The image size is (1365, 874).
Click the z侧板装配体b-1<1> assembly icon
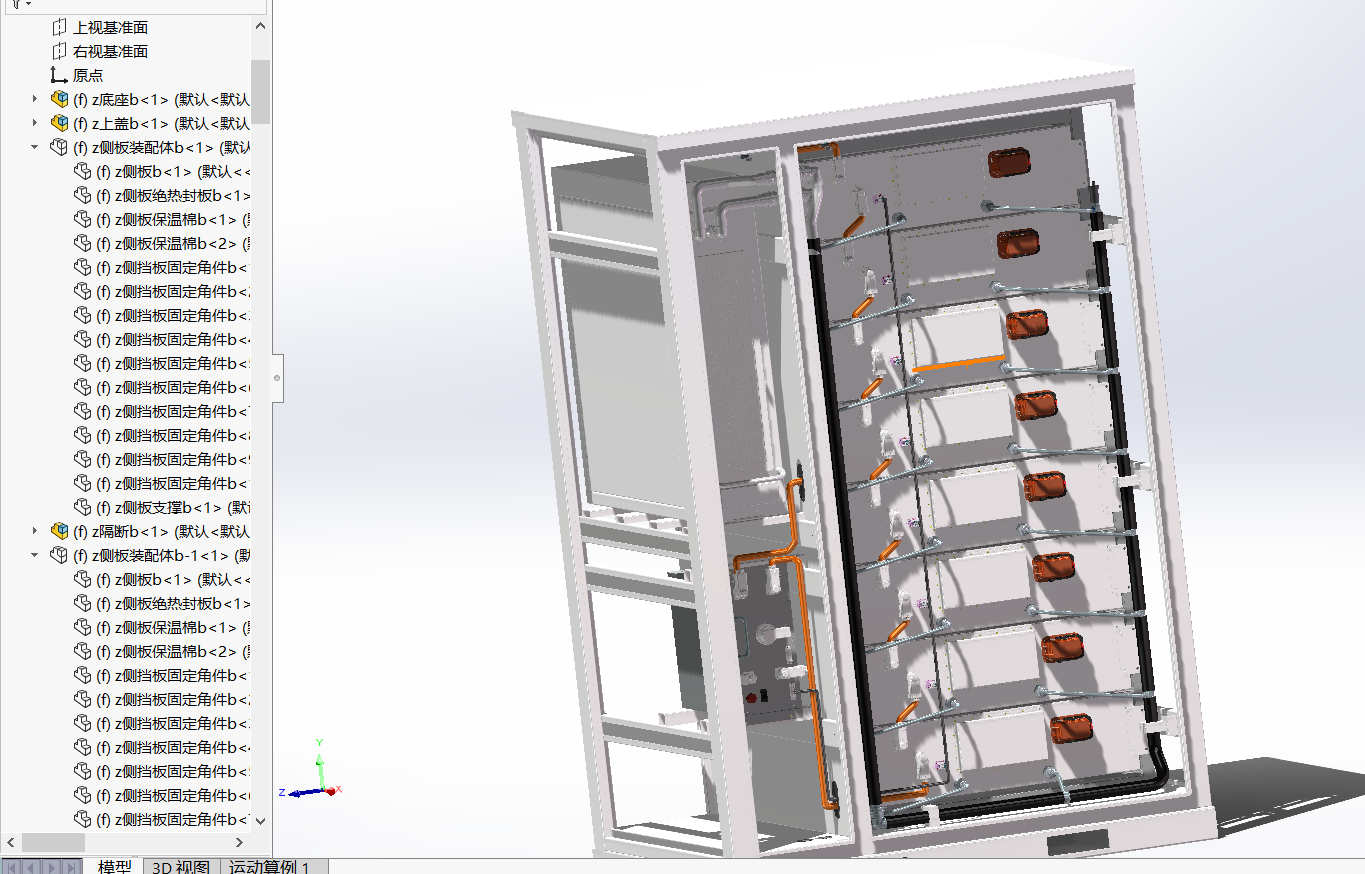59,555
